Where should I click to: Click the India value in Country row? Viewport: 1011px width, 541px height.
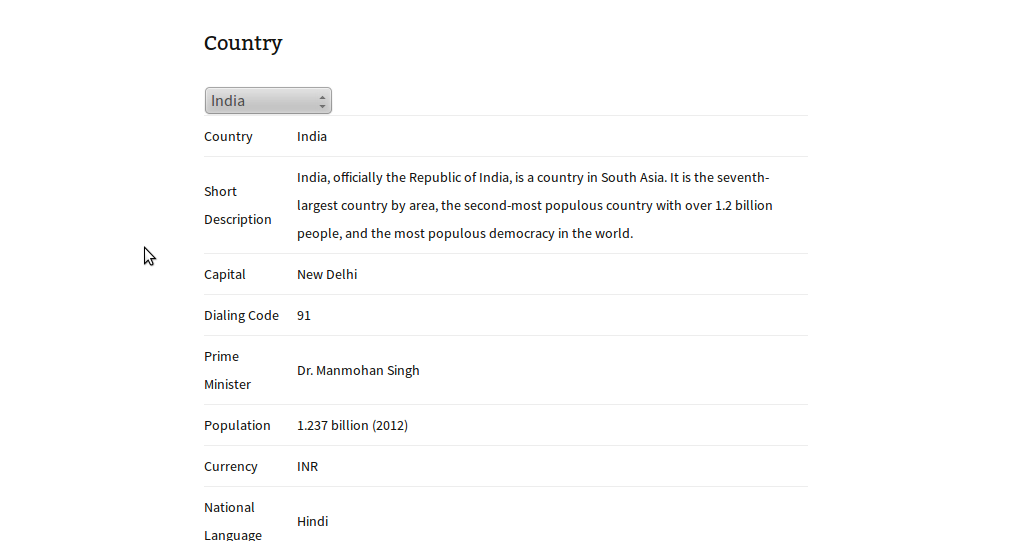(312, 137)
